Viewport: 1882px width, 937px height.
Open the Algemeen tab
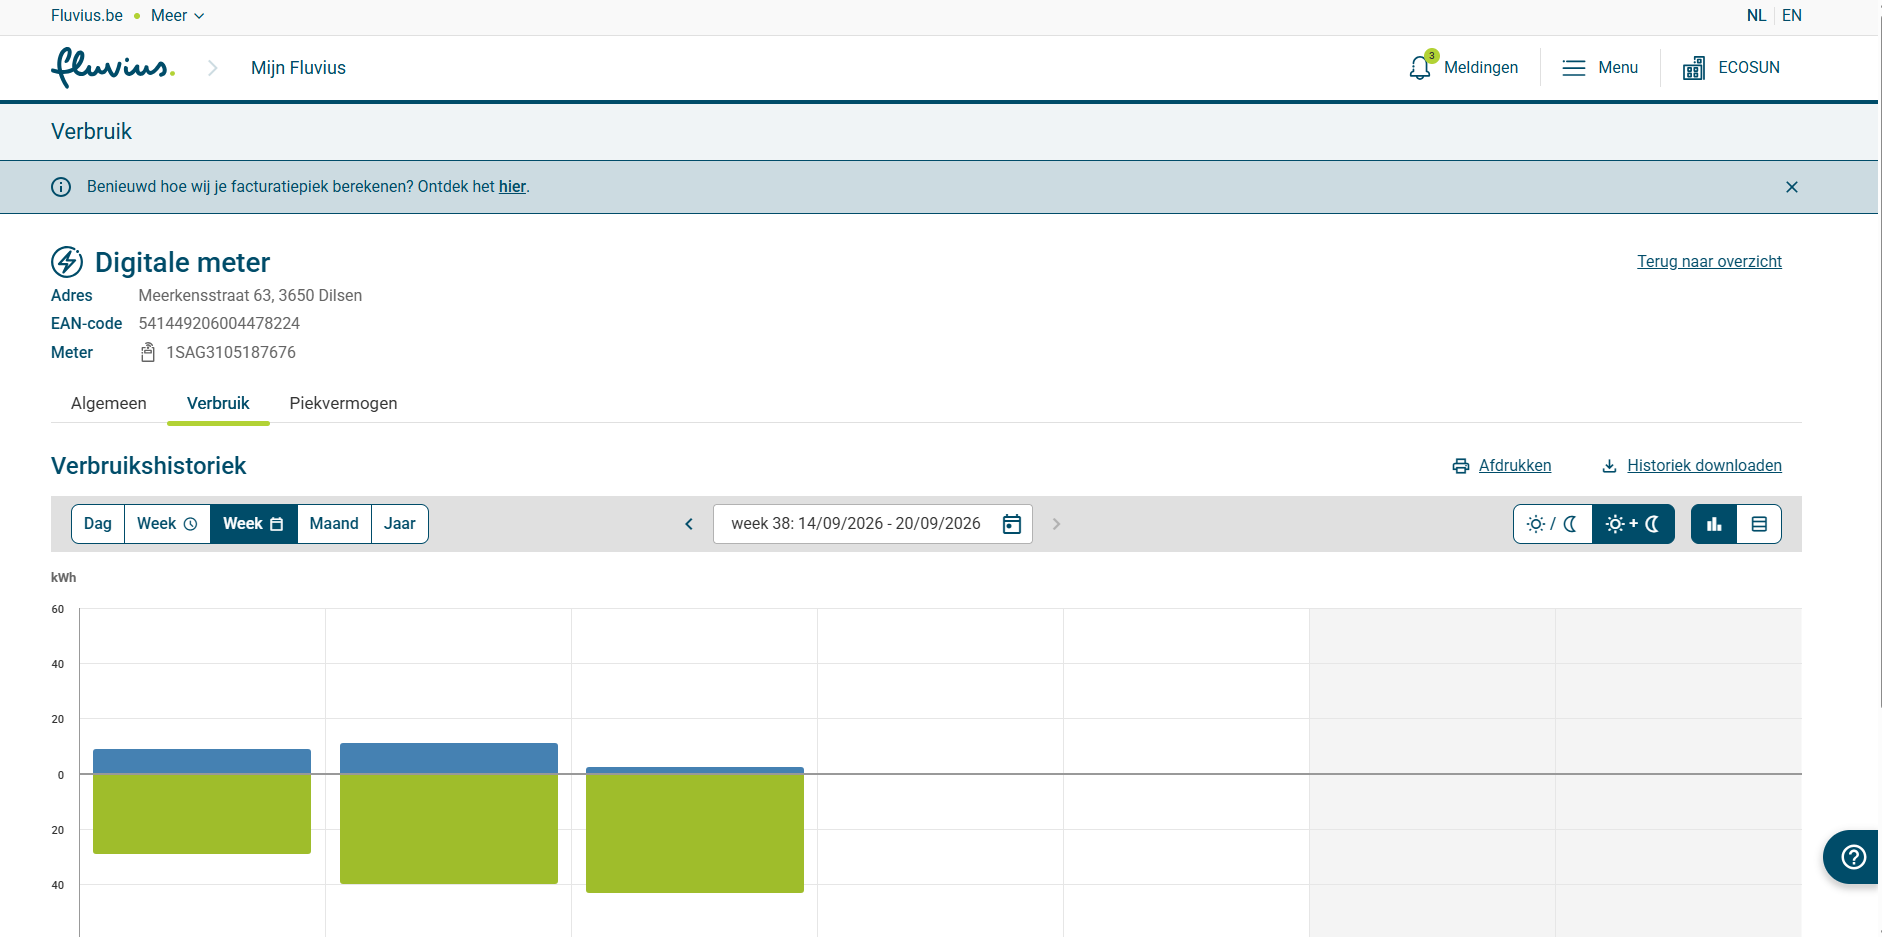coord(109,403)
